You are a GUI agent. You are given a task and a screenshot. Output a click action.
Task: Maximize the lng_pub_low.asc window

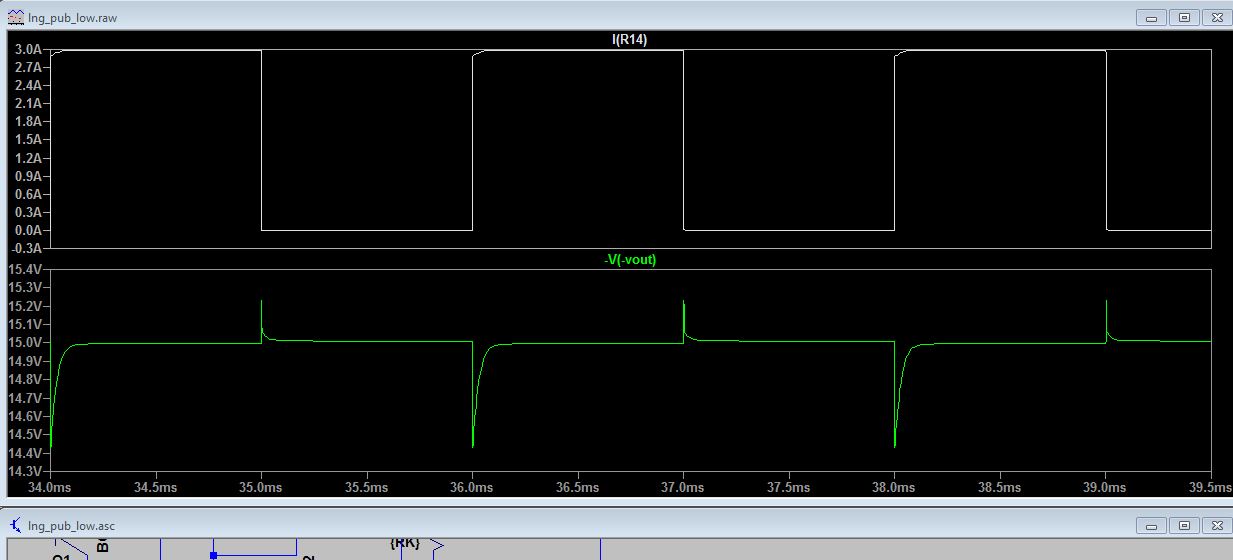pyautogui.click(x=1185, y=525)
